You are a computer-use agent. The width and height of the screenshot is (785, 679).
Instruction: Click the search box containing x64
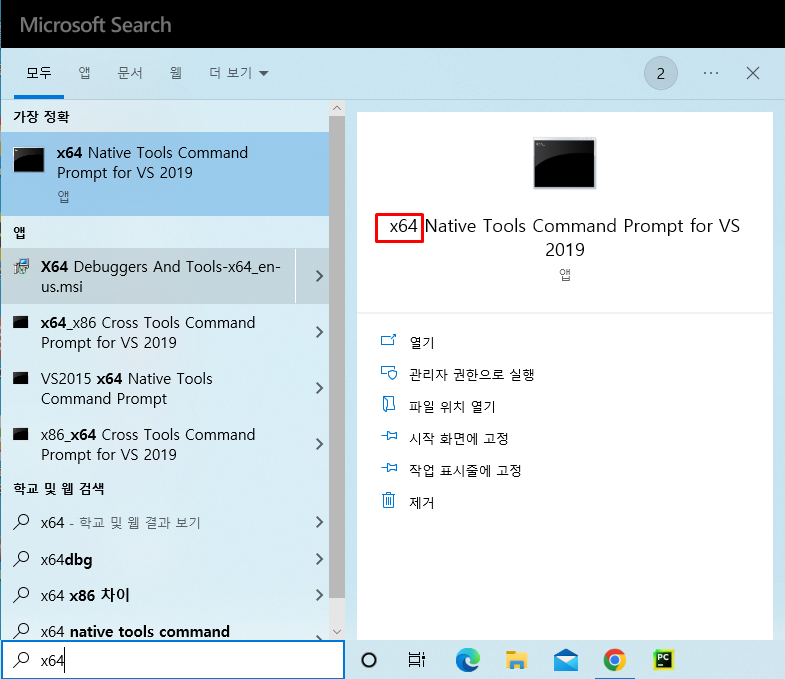(x=173, y=660)
